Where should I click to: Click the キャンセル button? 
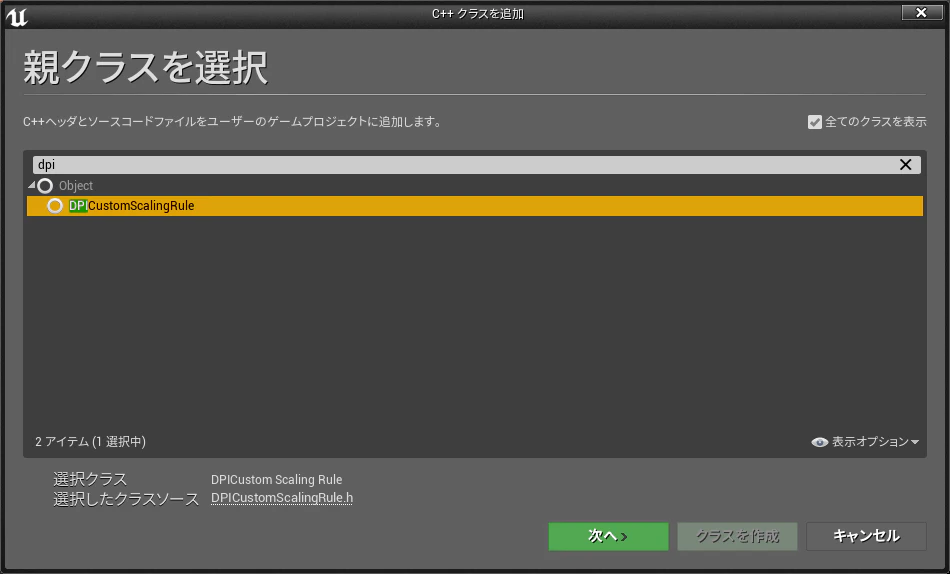pyautogui.click(x=866, y=536)
